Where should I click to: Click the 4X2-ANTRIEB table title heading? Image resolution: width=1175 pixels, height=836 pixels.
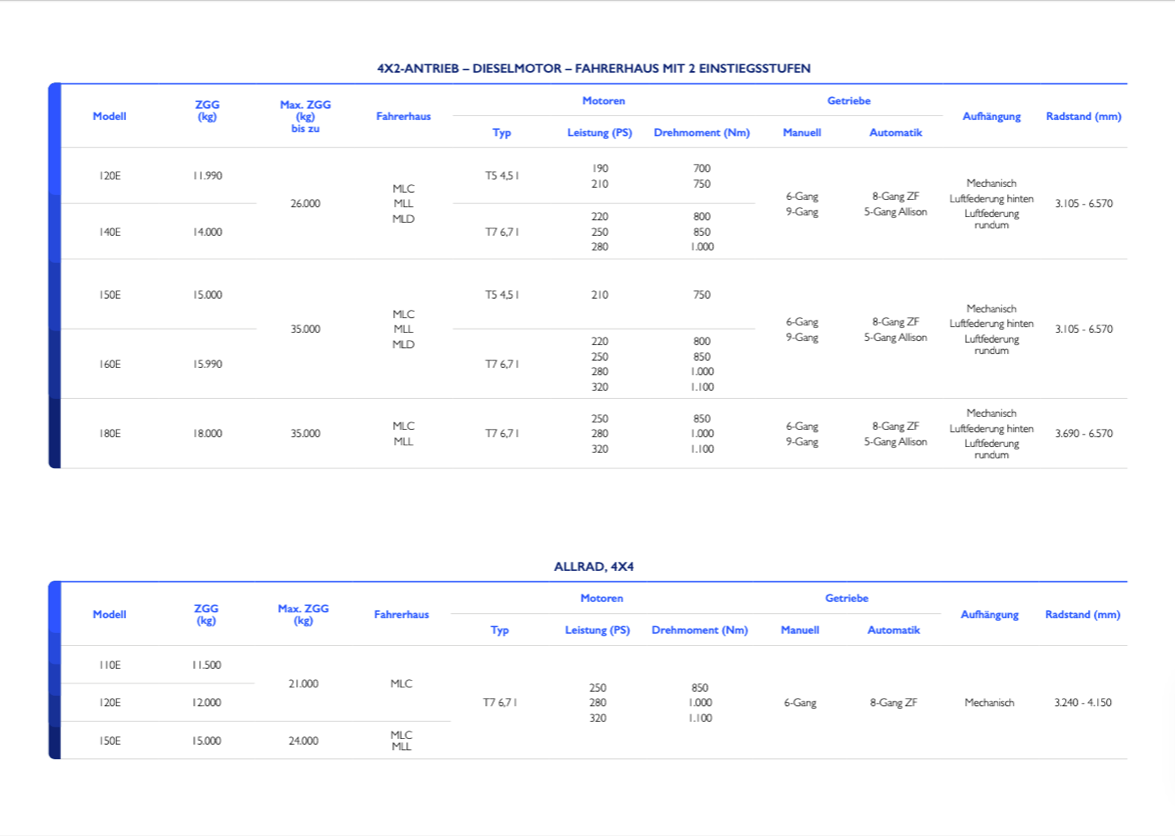tap(593, 68)
